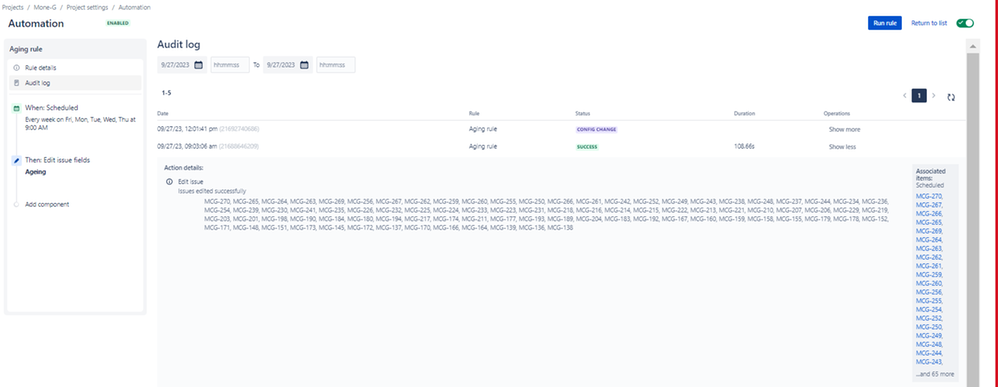Refresh the audit log with the reload icon
This screenshot has width=998, height=387.
point(951,97)
